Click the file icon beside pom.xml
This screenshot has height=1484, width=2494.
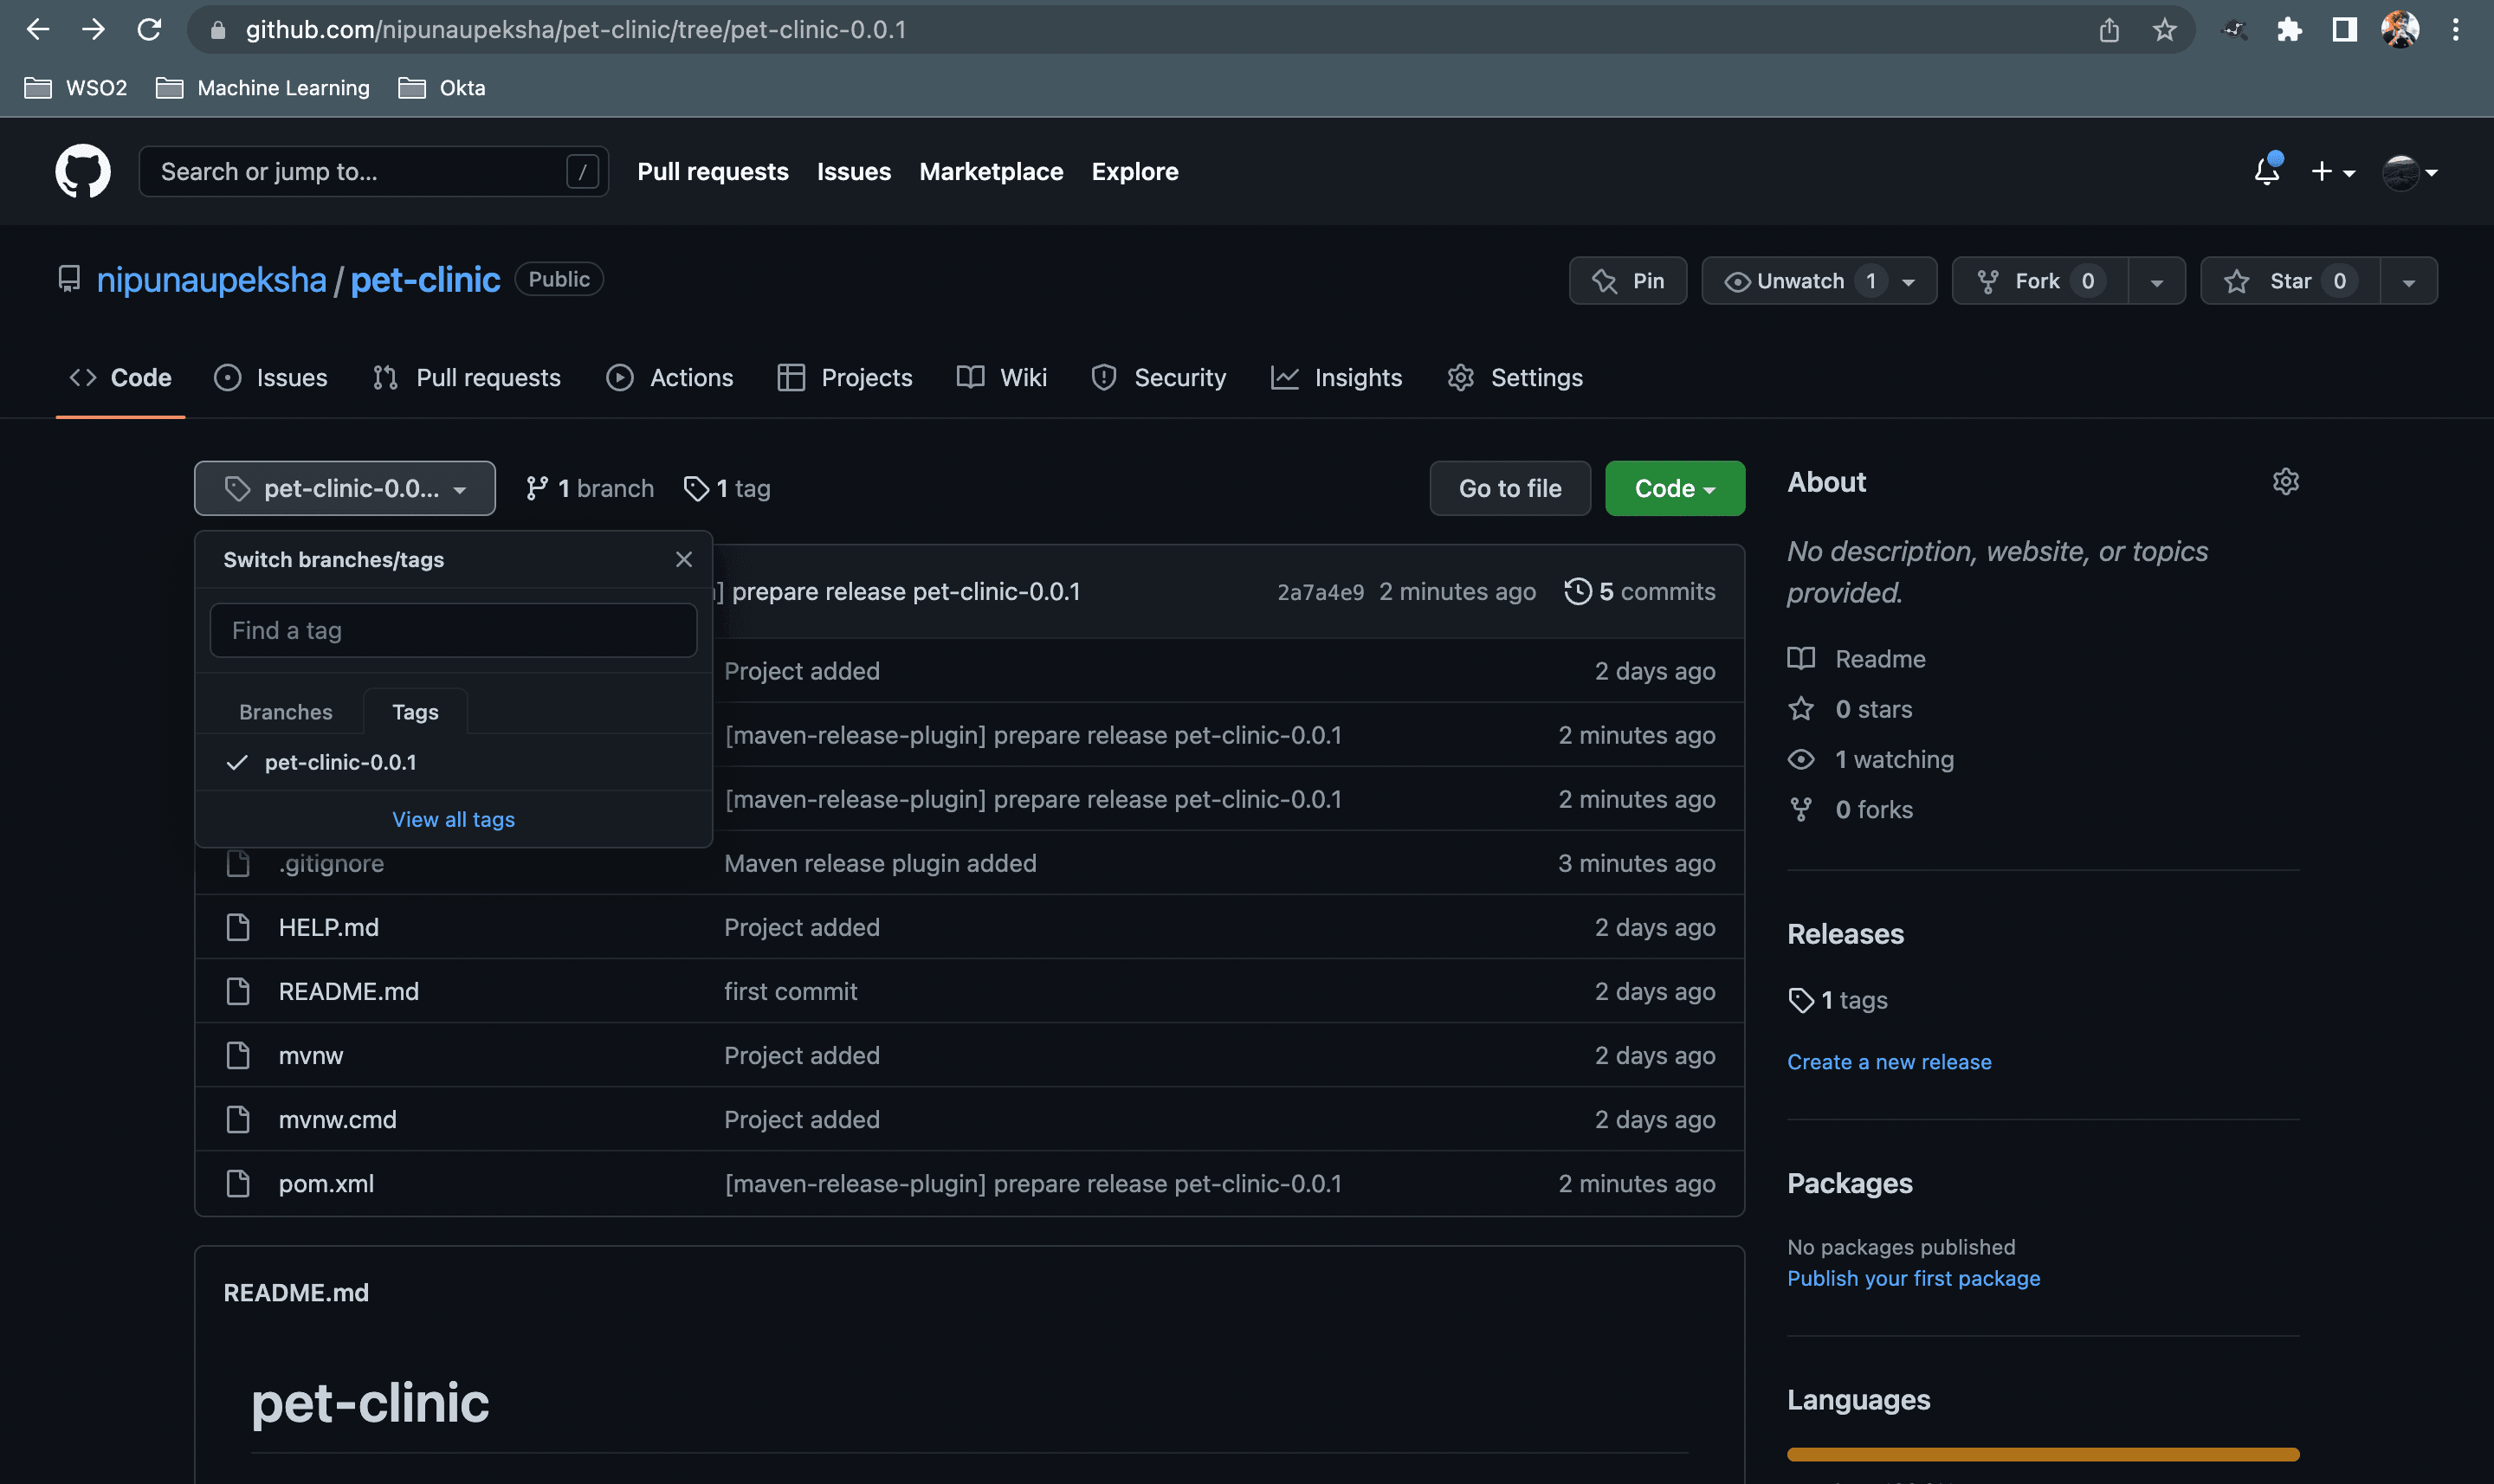pyautogui.click(x=238, y=1183)
